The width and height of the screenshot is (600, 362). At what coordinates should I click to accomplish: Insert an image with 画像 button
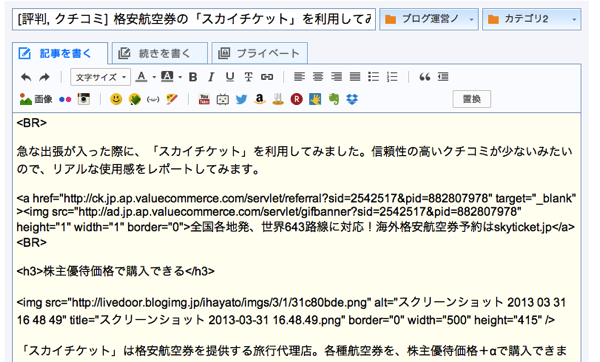click(36, 99)
